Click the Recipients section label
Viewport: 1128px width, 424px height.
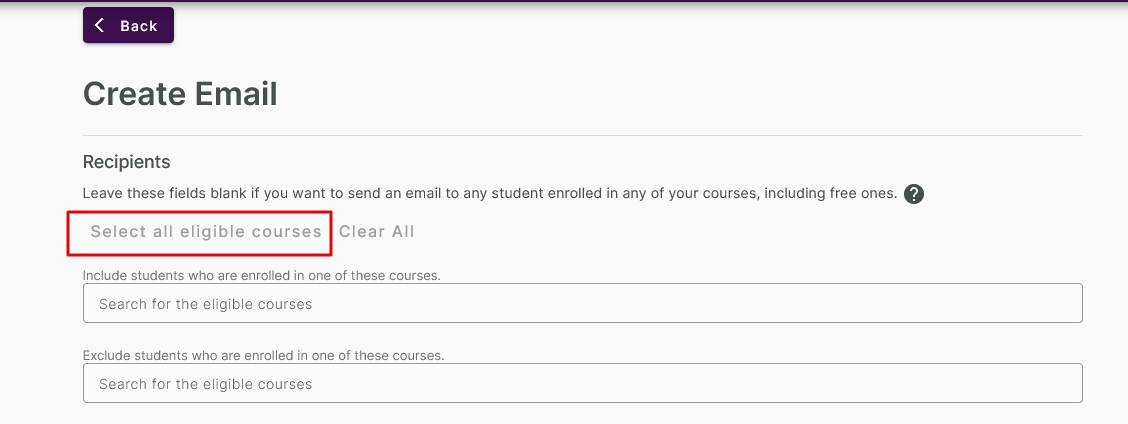click(x=127, y=162)
